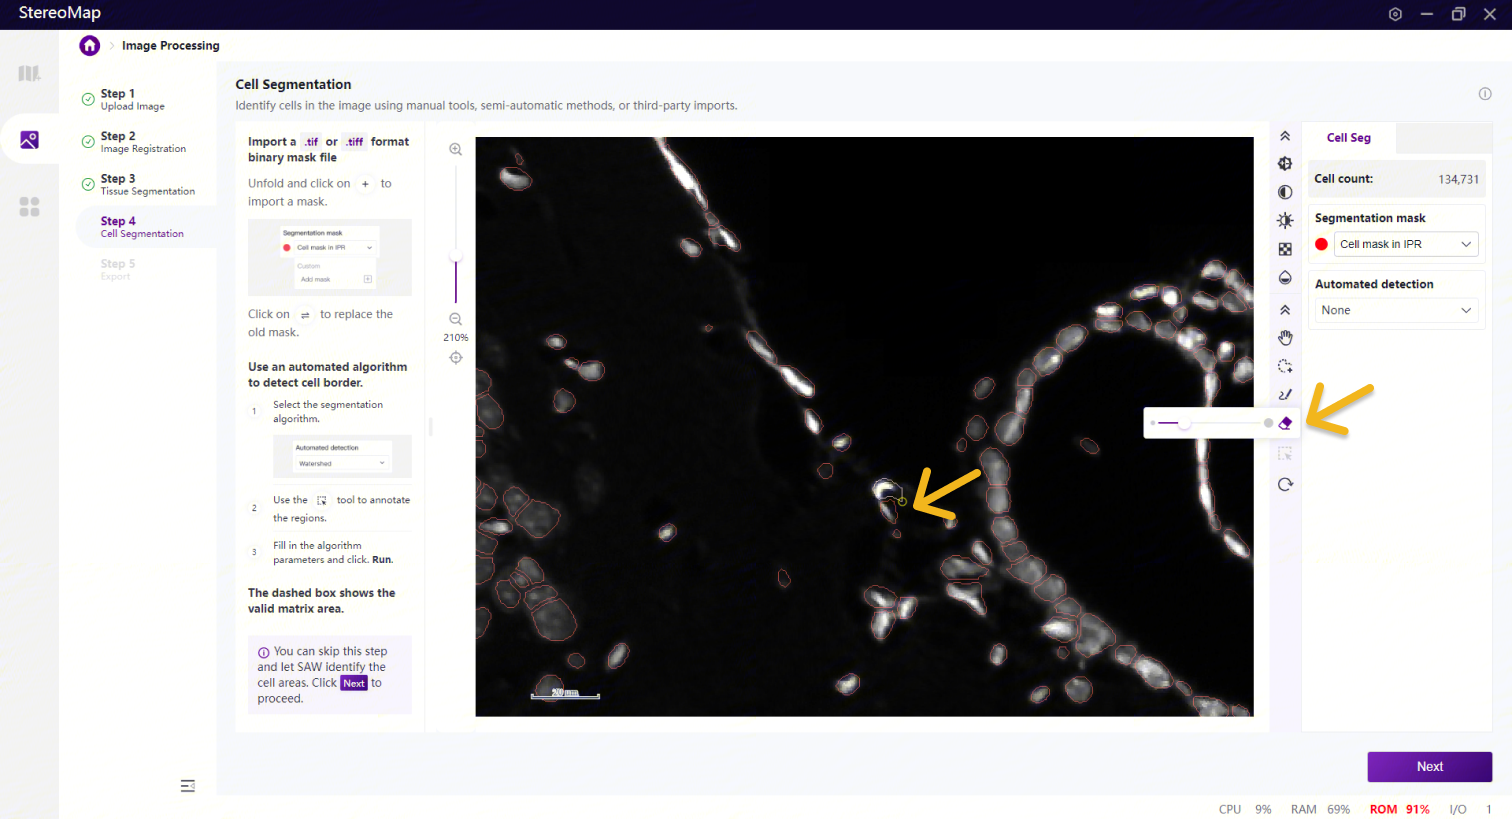The image size is (1512, 819).
Task: Open the four-squares toolkit sidebar icon
Action: (29, 207)
